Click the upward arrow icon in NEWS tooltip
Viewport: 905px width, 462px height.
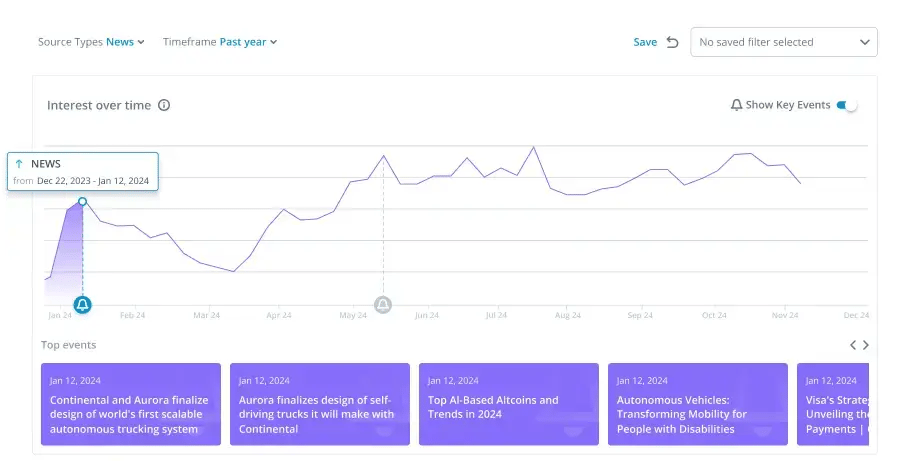[x=19, y=164]
